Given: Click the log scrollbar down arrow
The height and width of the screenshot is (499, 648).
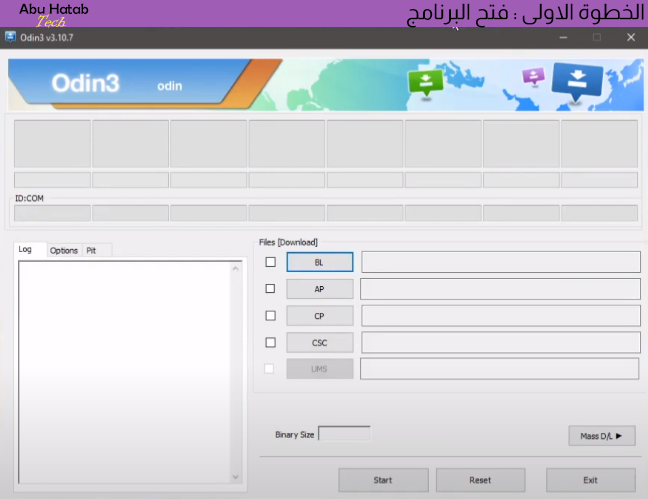Looking at the screenshot, I should point(236,477).
